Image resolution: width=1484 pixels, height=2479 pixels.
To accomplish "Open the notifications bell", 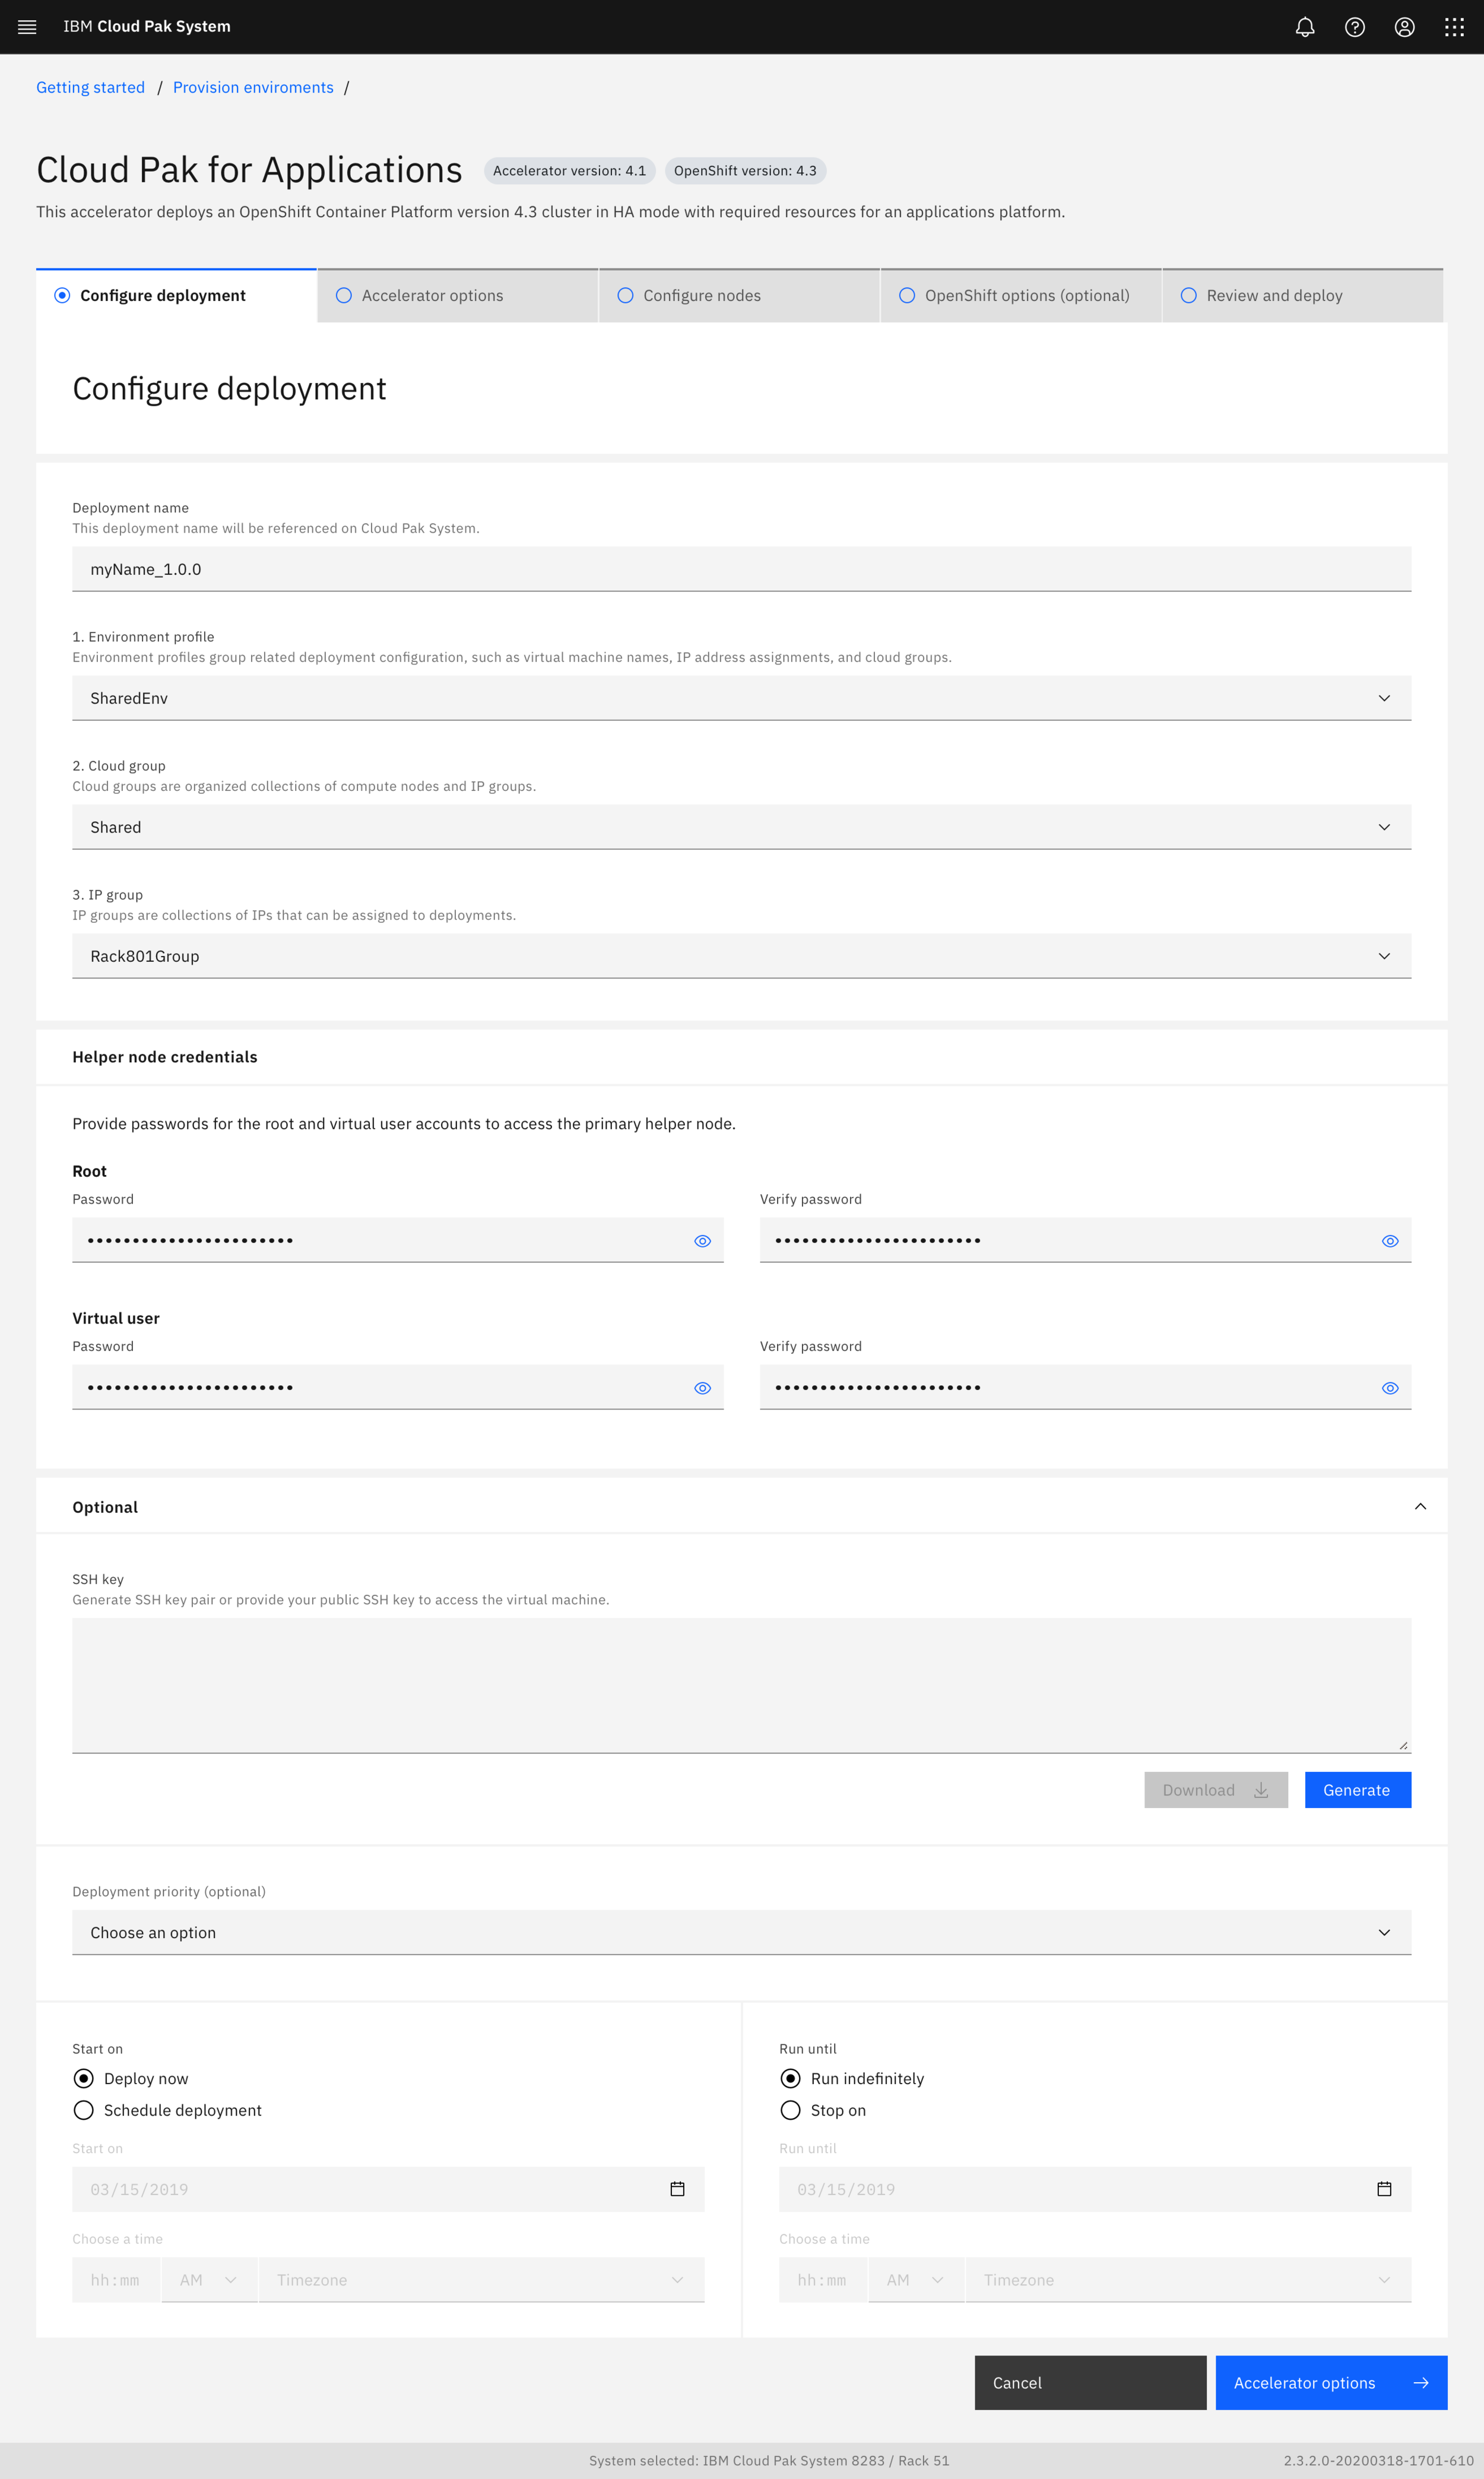I will tap(1305, 27).
